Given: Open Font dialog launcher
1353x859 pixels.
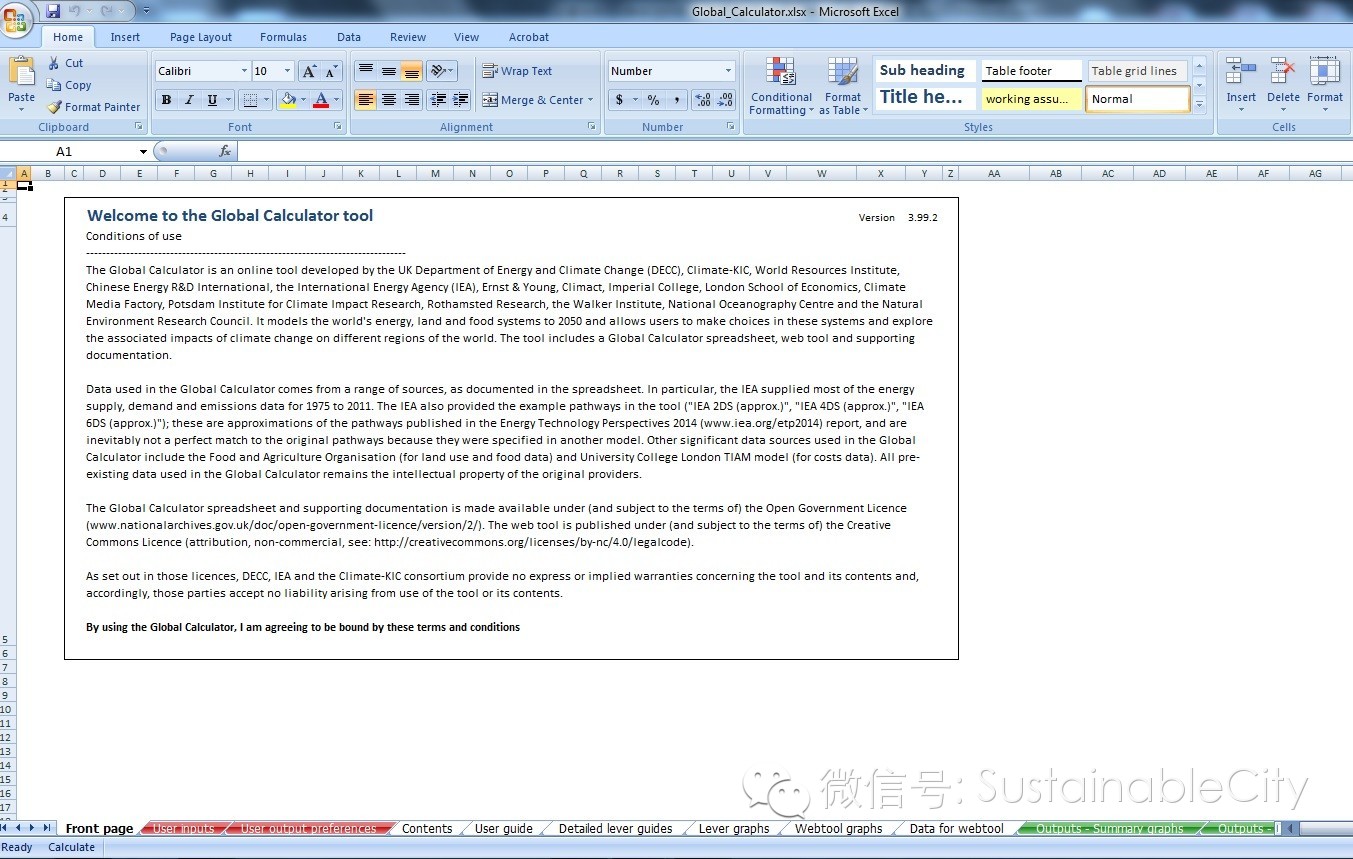Looking at the screenshot, I should pyautogui.click(x=338, y=127).
